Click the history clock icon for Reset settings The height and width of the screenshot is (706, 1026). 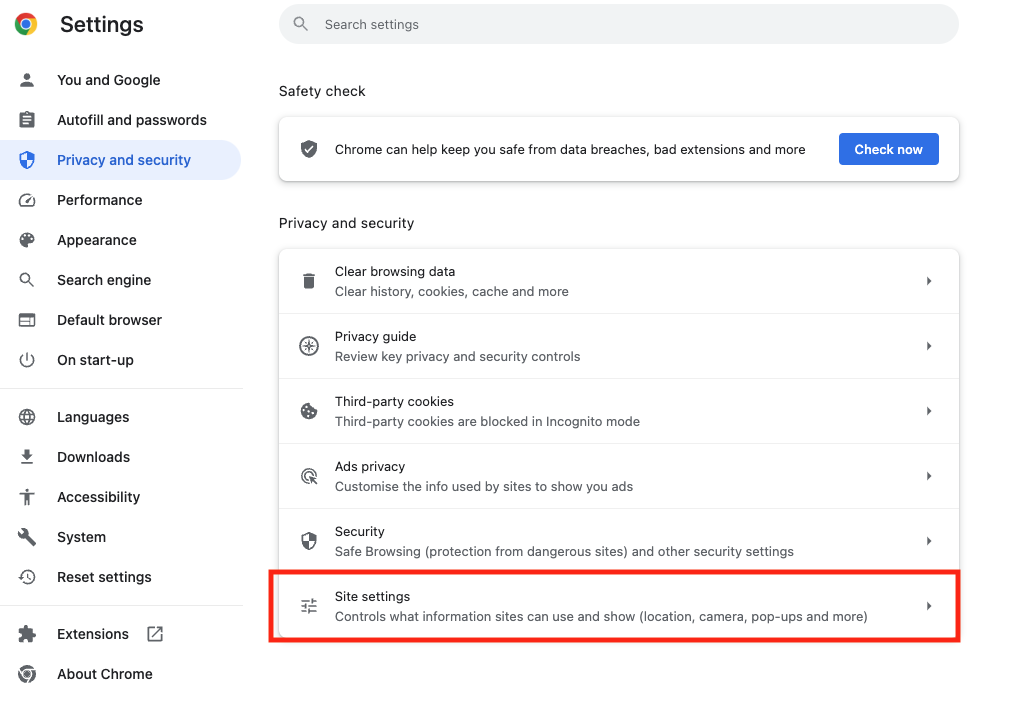(x=27, y=576)
